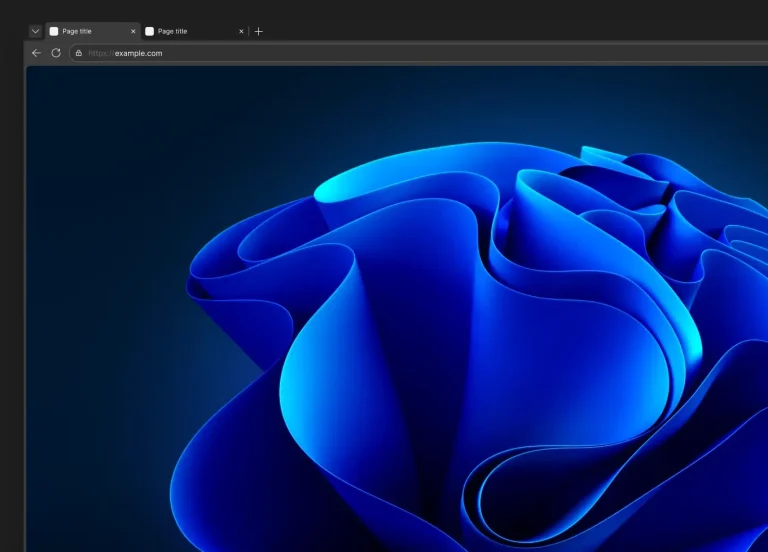Open a new tab with plus icon

point(259,31)
